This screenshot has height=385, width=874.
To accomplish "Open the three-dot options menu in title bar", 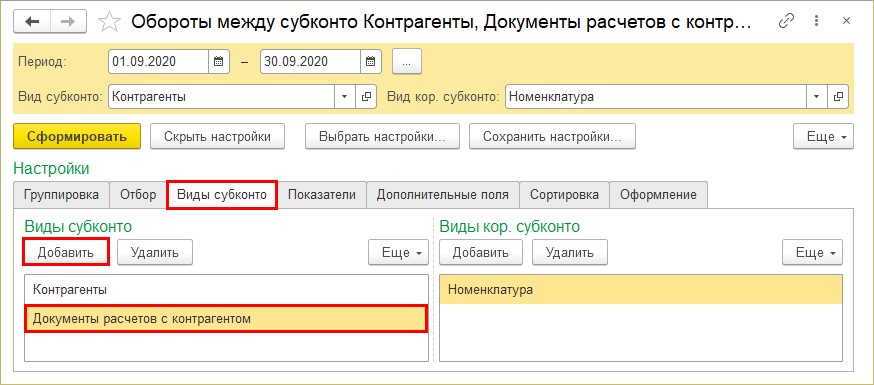I will pyautogui.click(x=817, y=22).
